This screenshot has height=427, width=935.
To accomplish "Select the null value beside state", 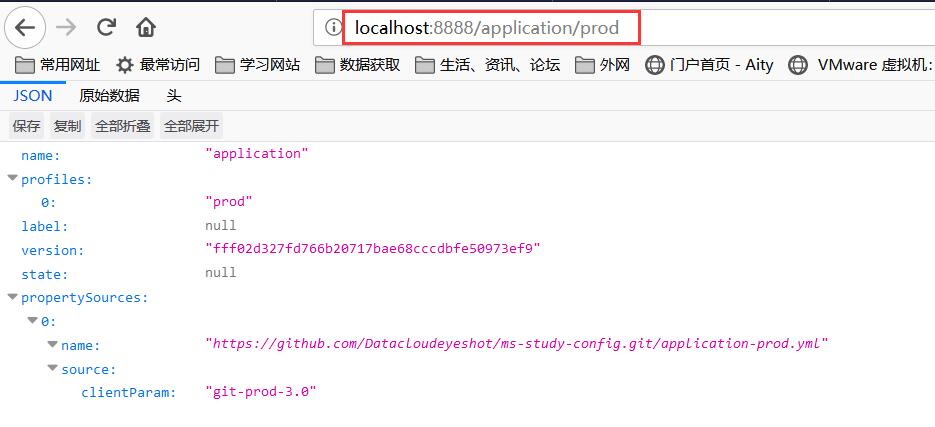I will point(221,273).
